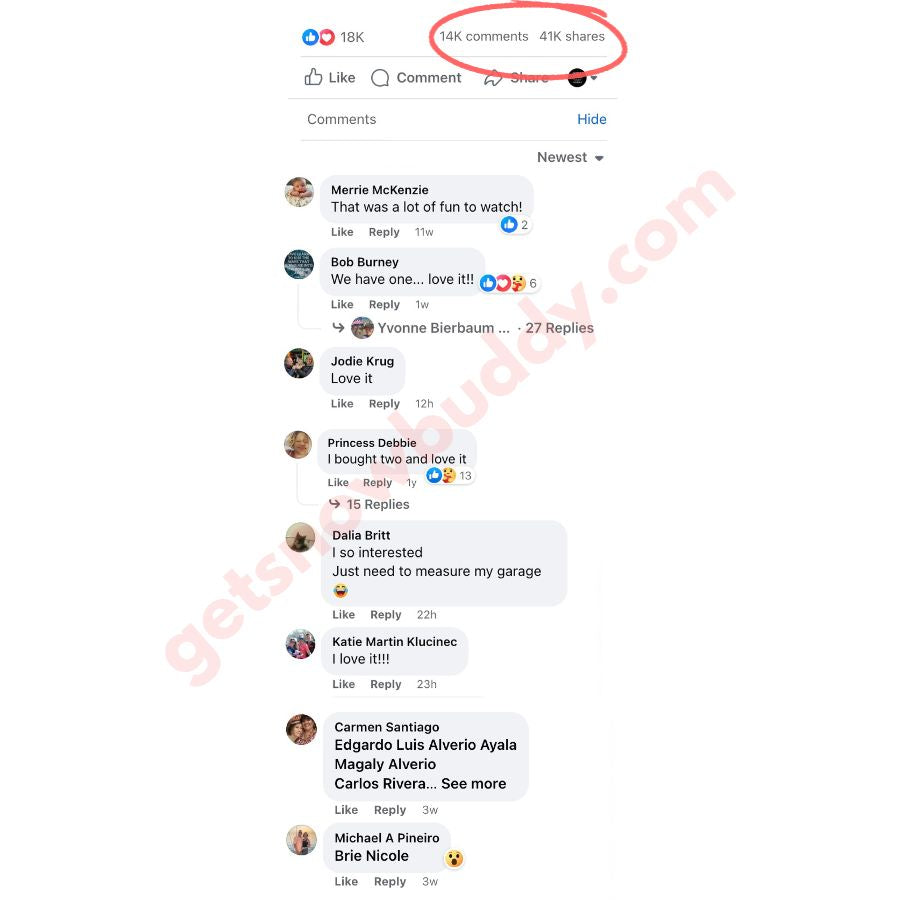900x900 pixels.
Task: Click the thumbs-up Like icon under the post
Action: coord(313,77)
